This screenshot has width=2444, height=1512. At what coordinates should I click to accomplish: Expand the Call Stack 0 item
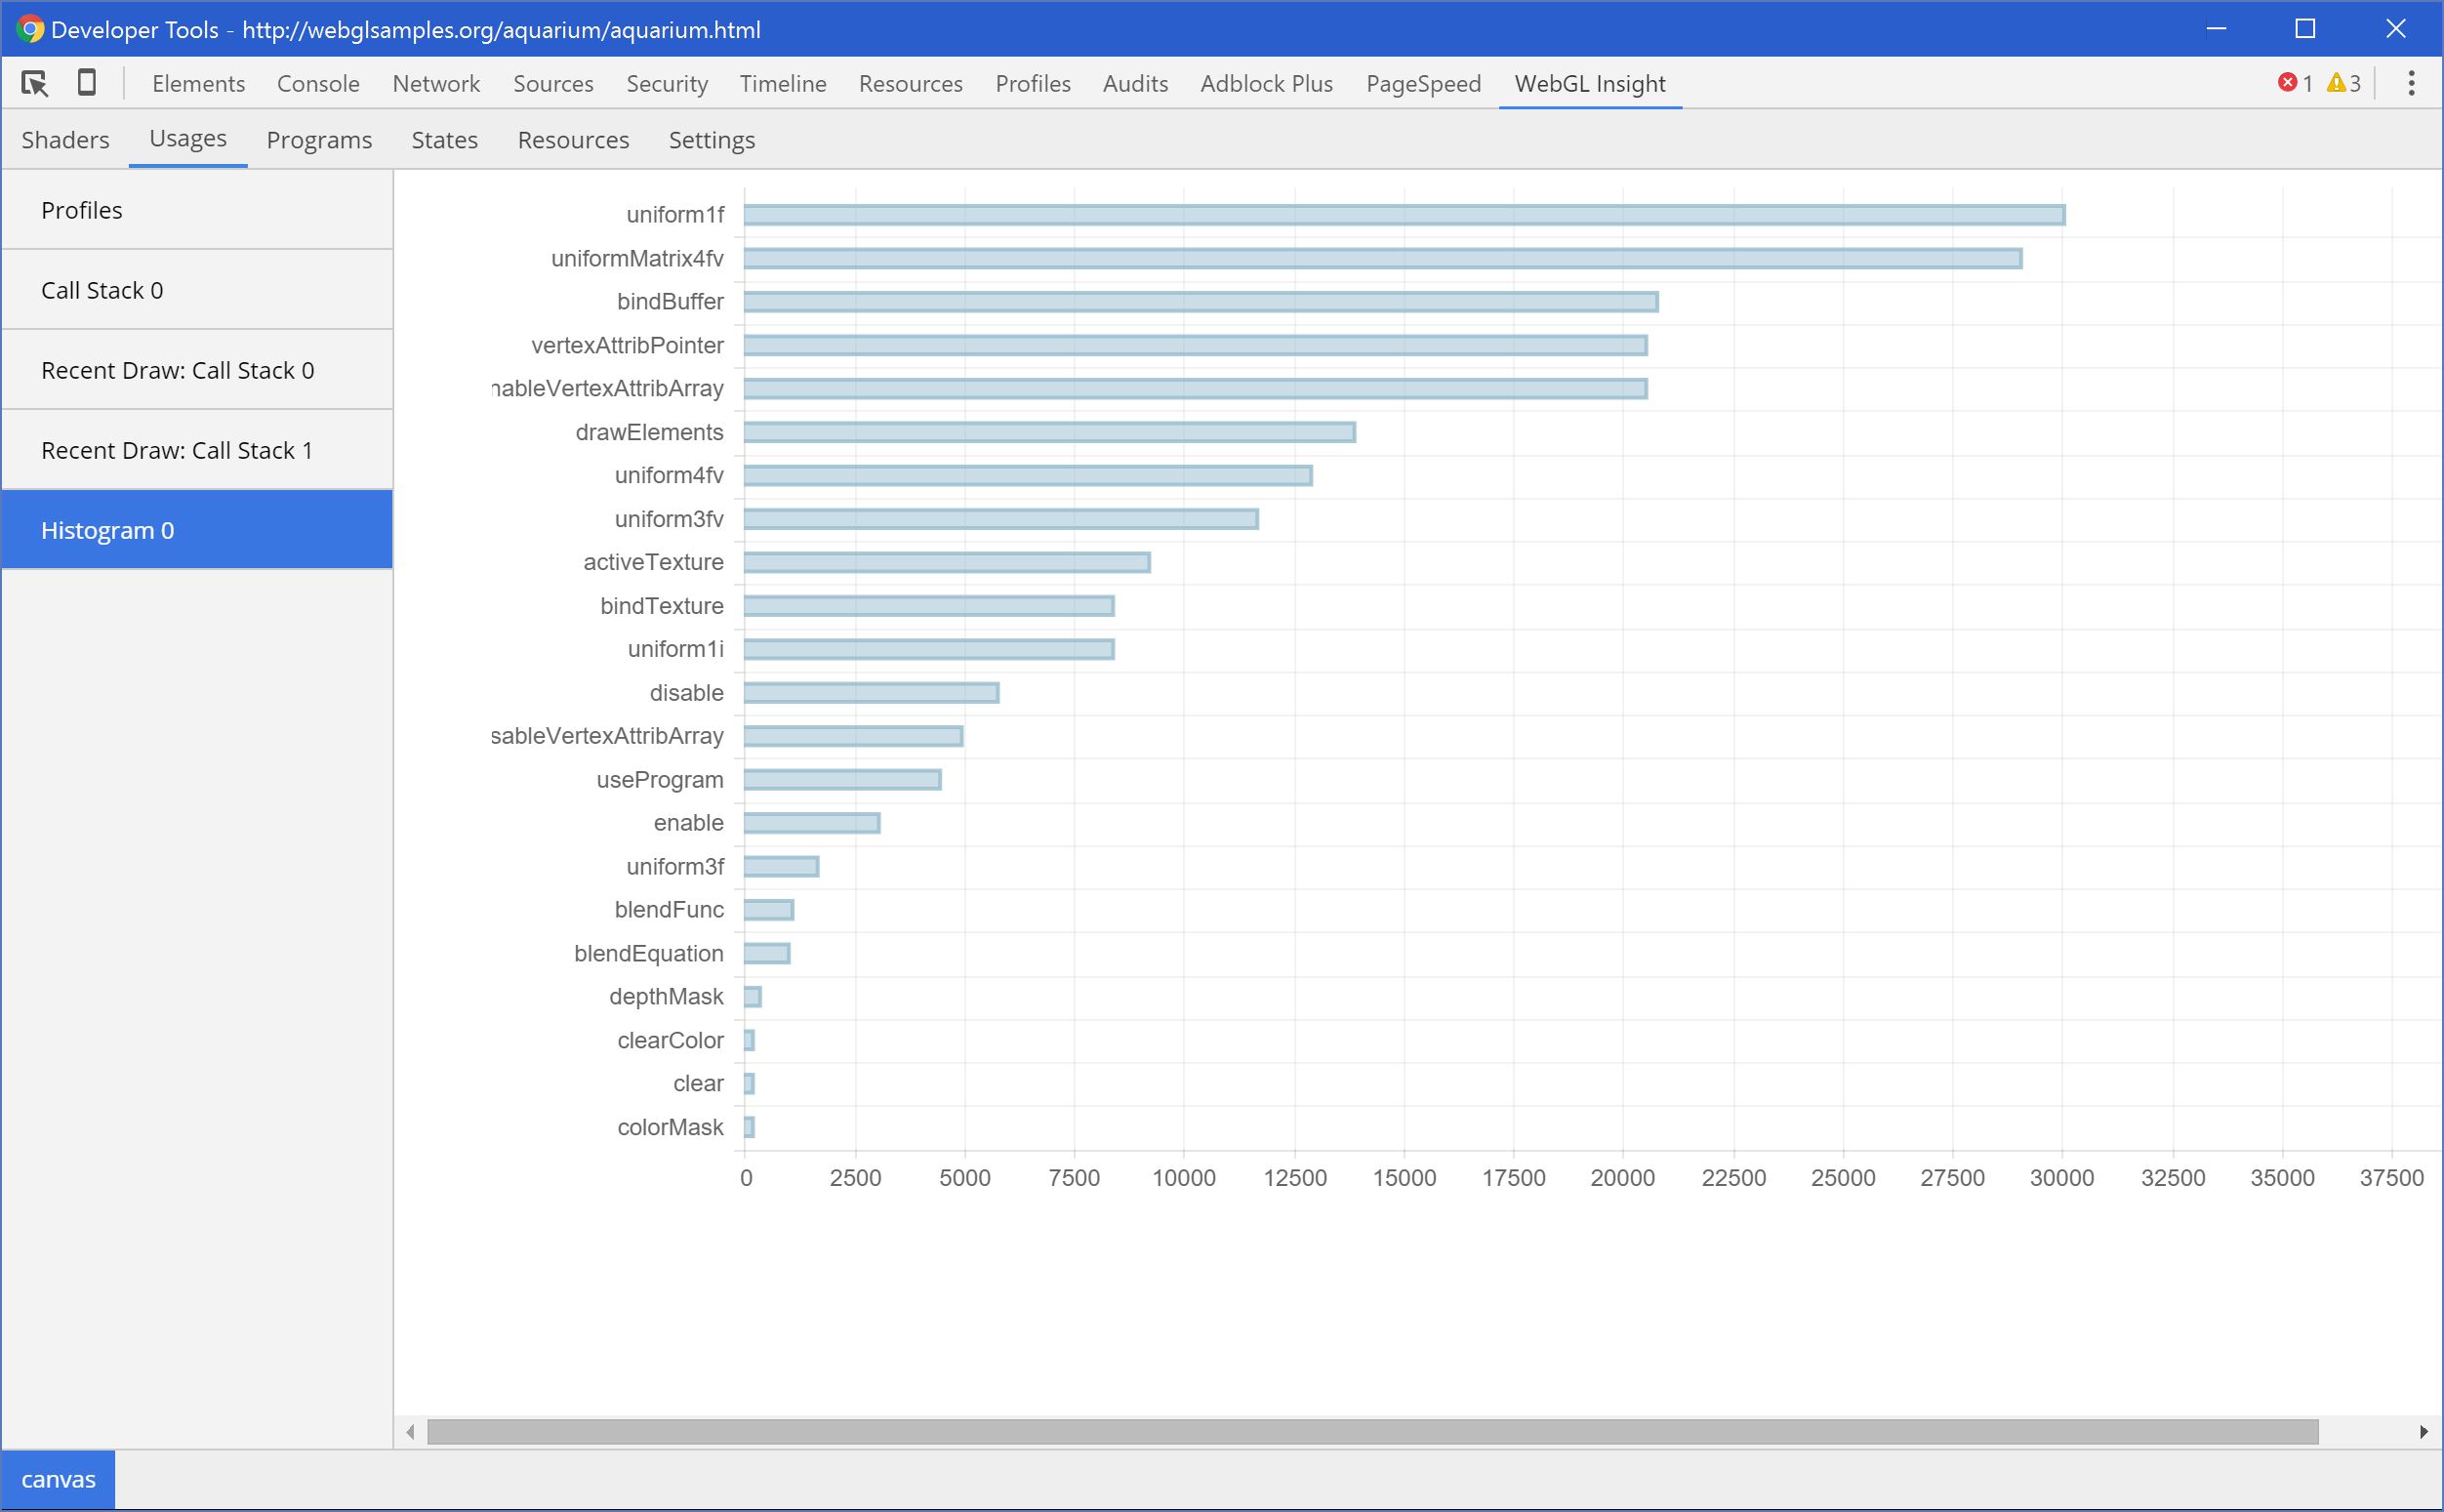pyautogui.click(x=195, y=290)
